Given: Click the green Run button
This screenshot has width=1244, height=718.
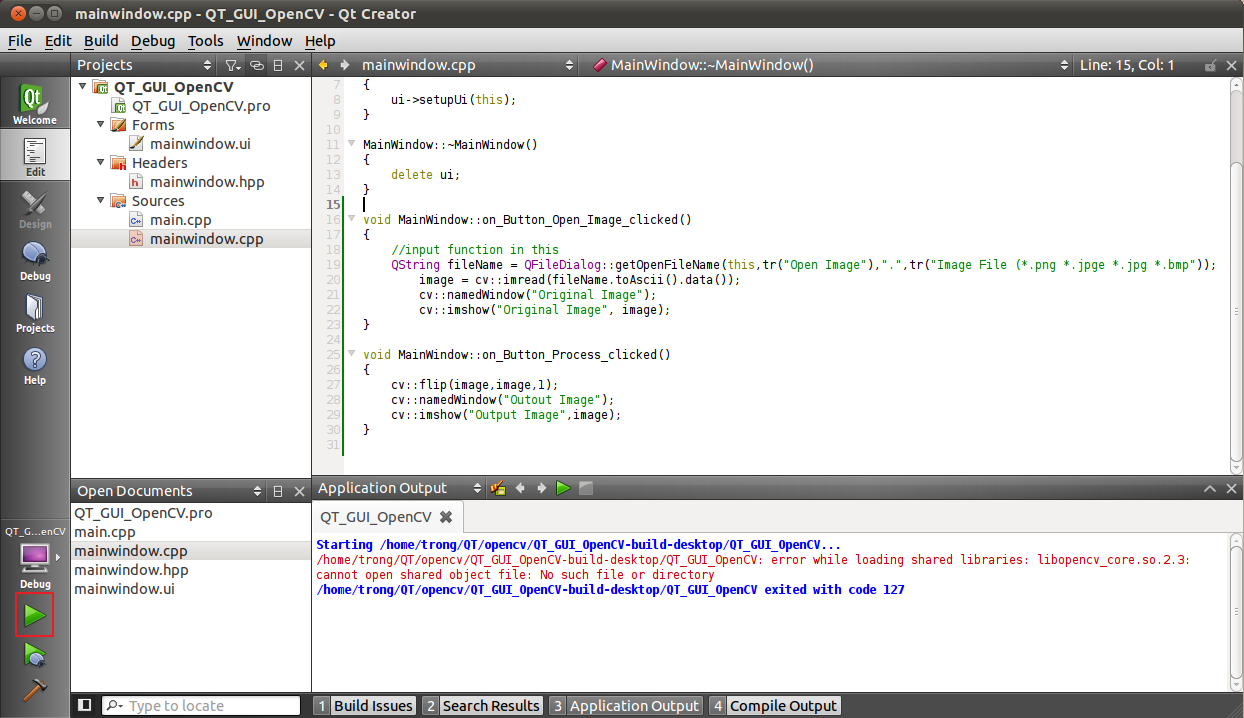Looking at the screenshot, I should (35, 615).
